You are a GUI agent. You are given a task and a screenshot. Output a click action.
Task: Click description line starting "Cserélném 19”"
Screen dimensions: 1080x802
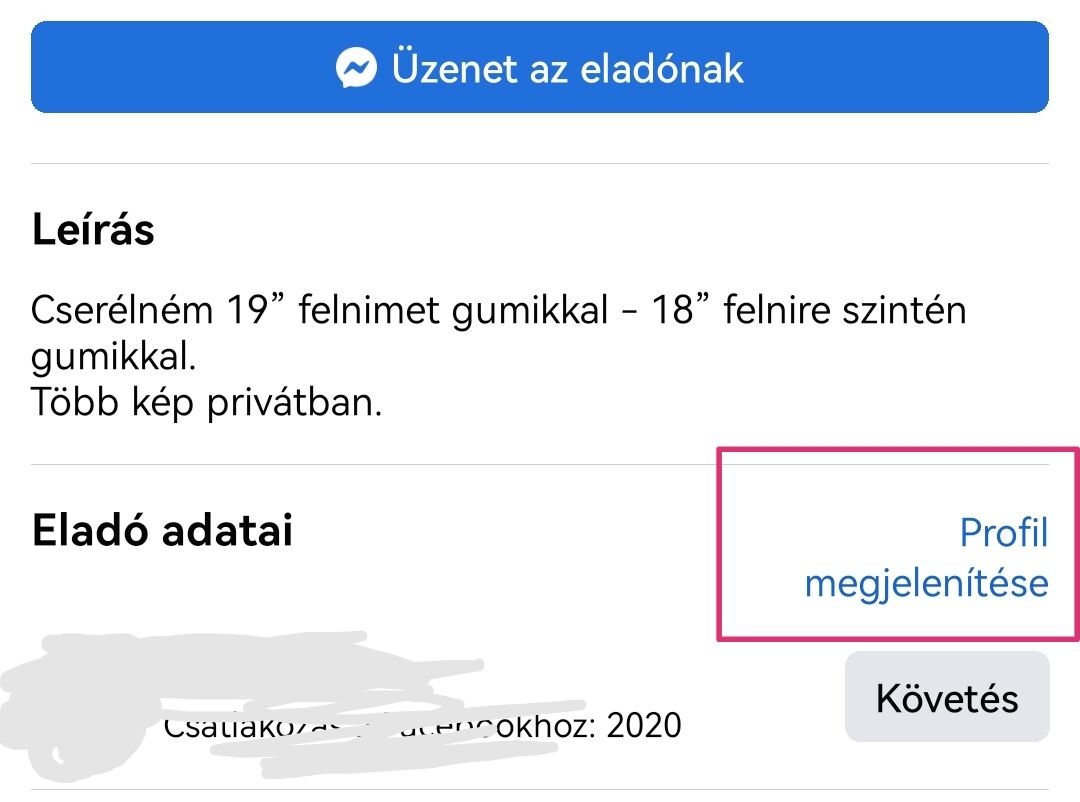[x=499, y=309]
